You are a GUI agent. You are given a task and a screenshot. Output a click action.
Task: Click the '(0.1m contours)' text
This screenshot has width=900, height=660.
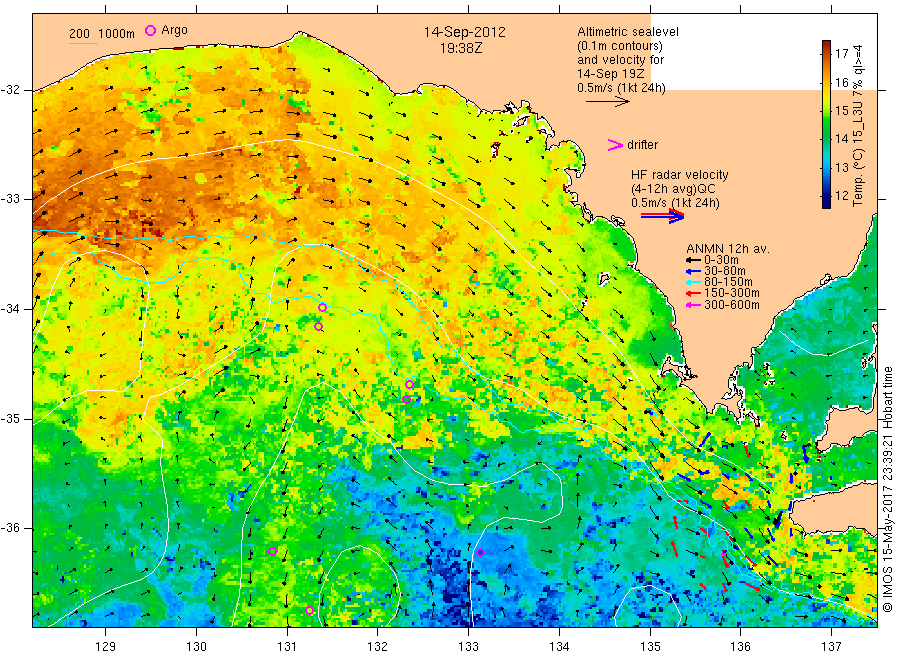pos(620,46)
